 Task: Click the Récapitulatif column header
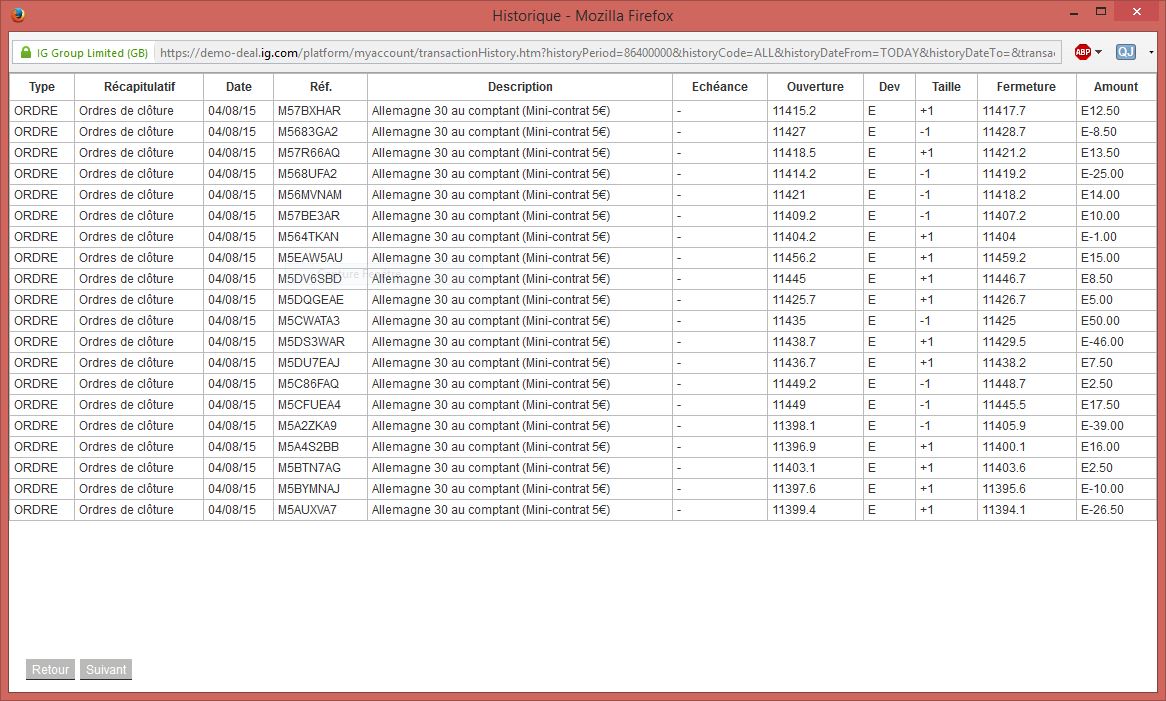tap(139, 87)
